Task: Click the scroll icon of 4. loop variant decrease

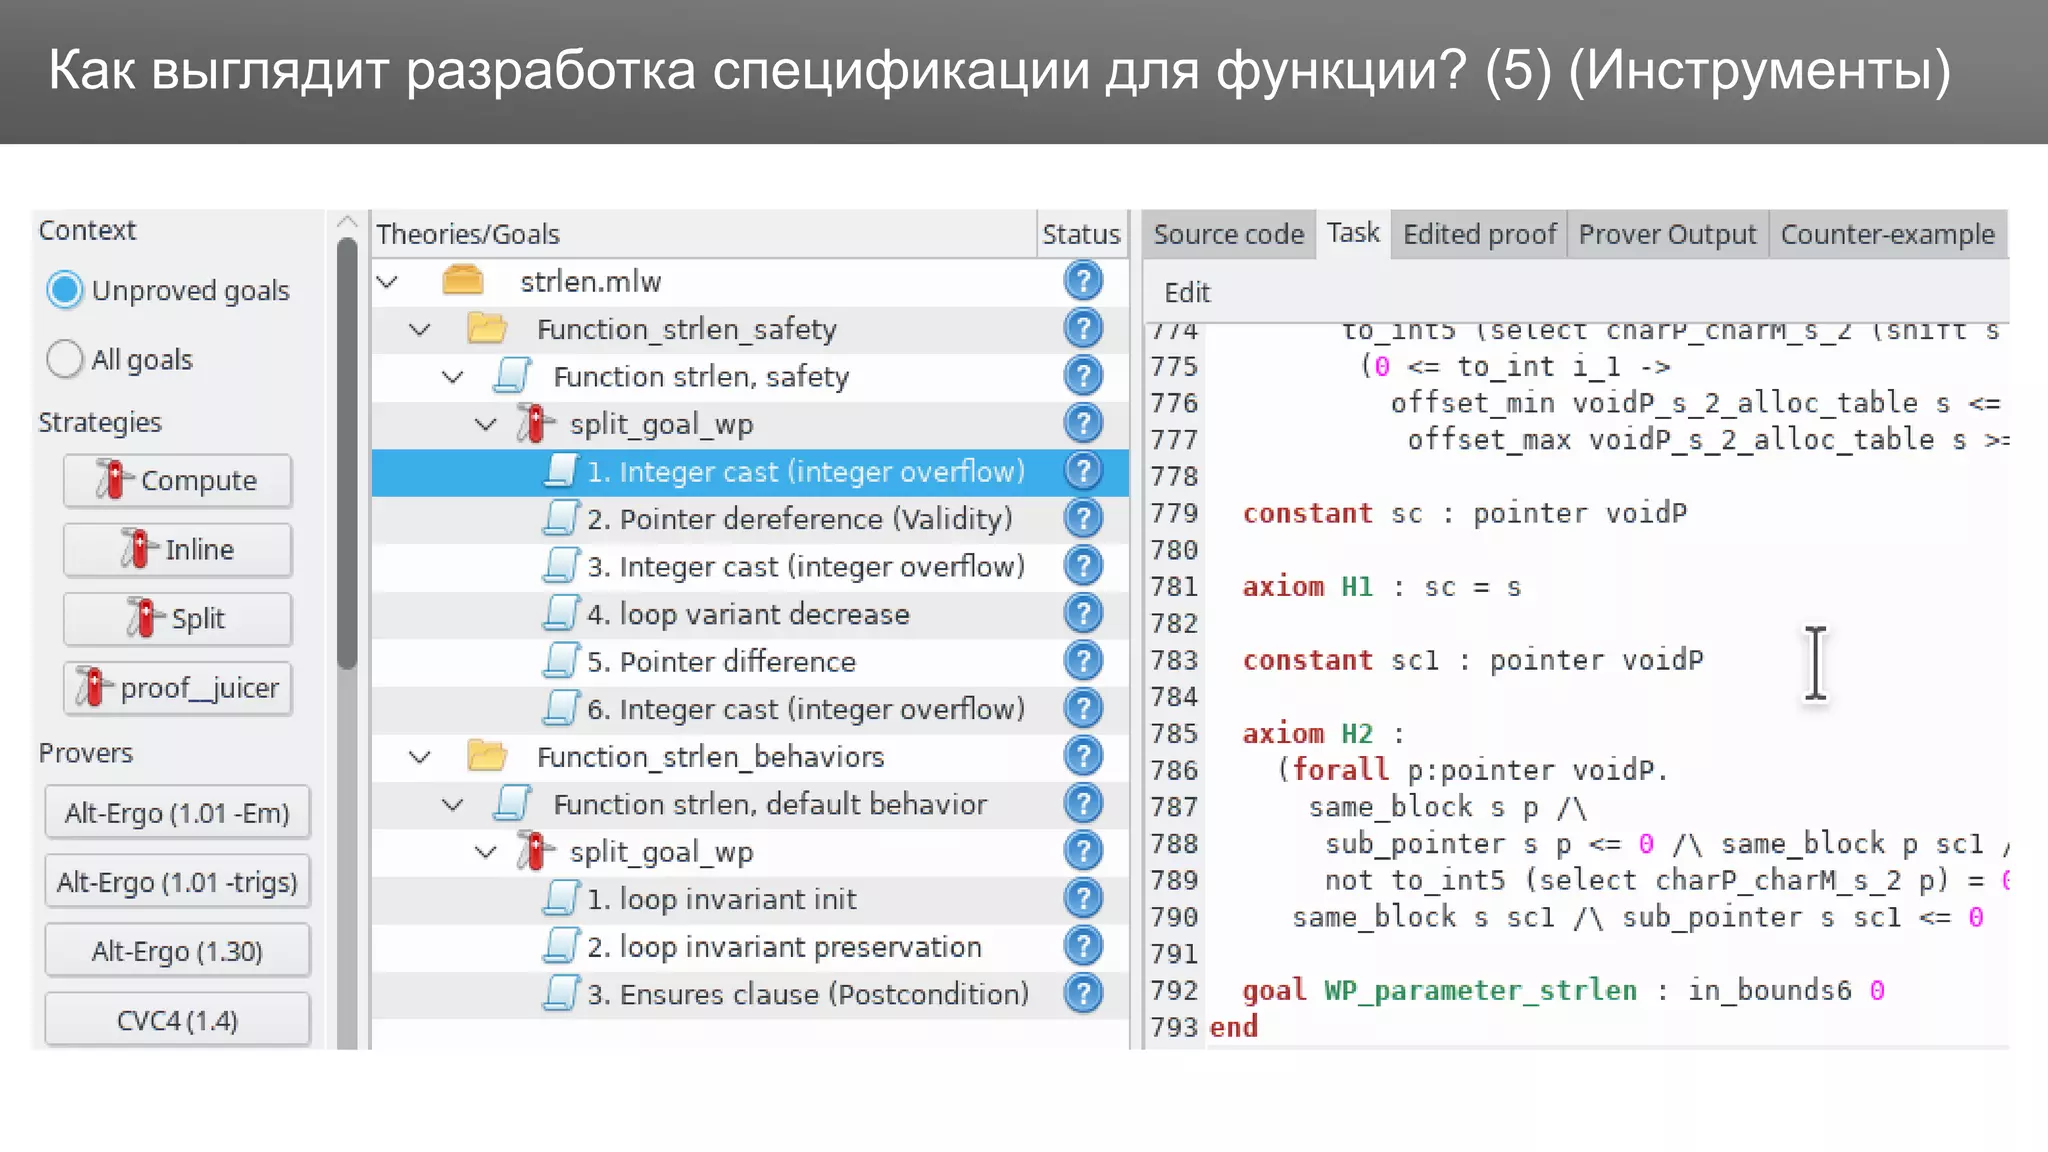Action: [561, 613]
